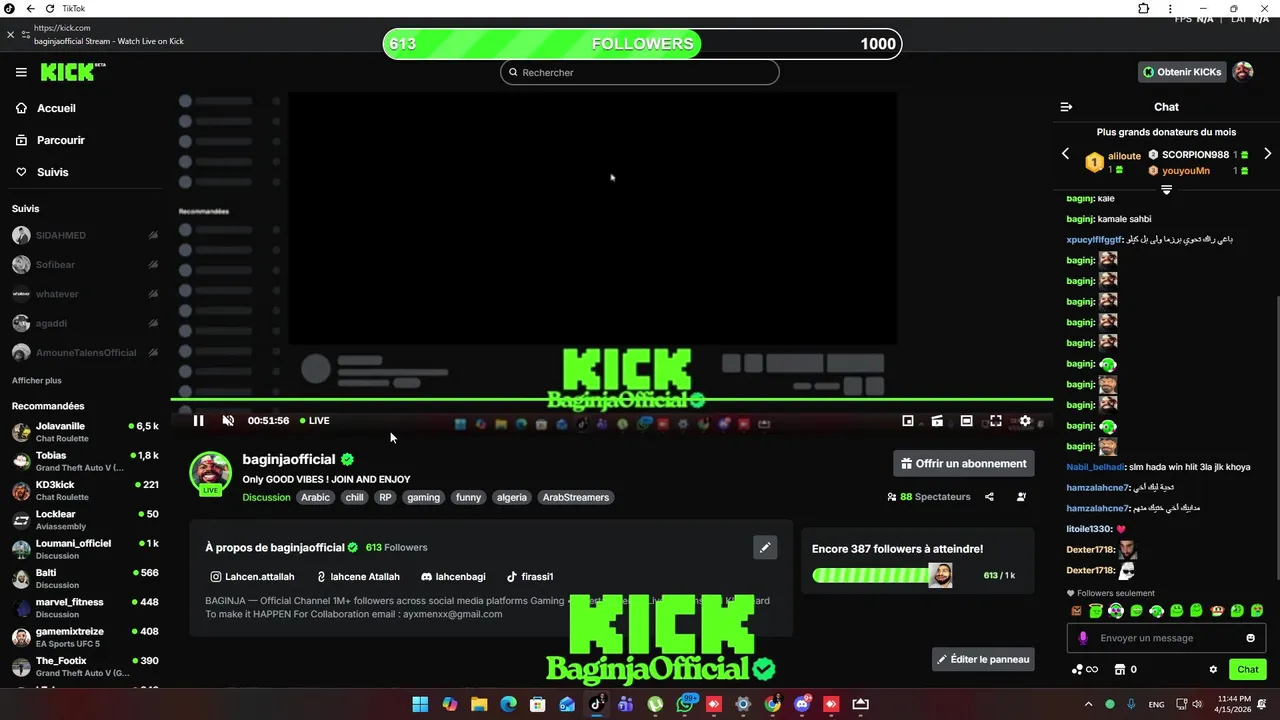Select the gaming tag
The image size is (1280, 720).
(423, 497)
